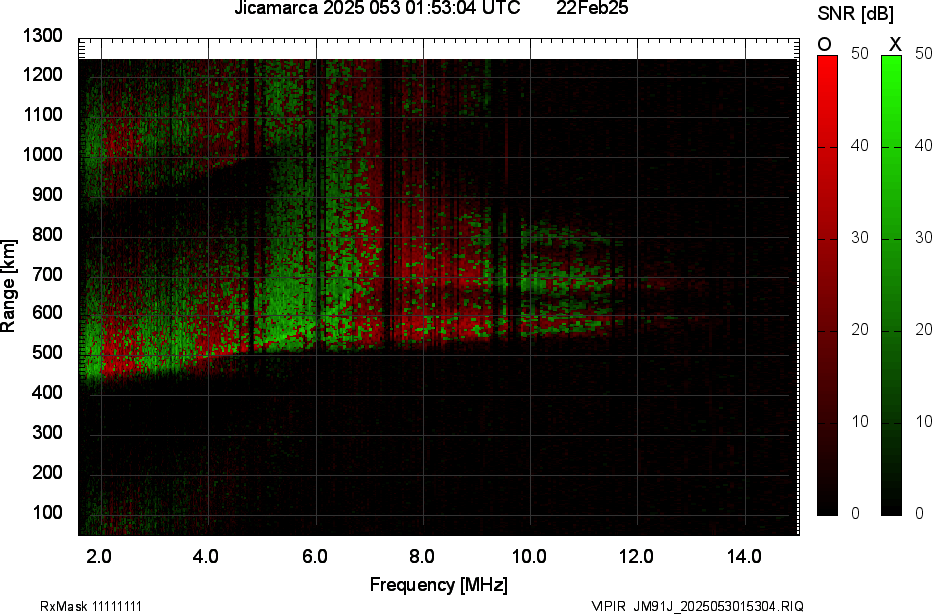The height and width of the screenshot is (614, 932).
Task: Click the 'O' label above red colorbar
Action: pos(824,45)
